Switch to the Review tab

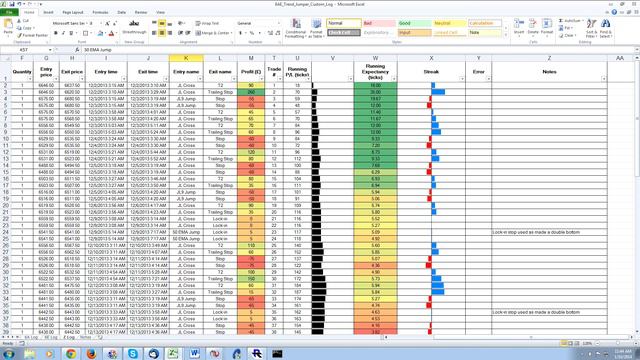141,12
